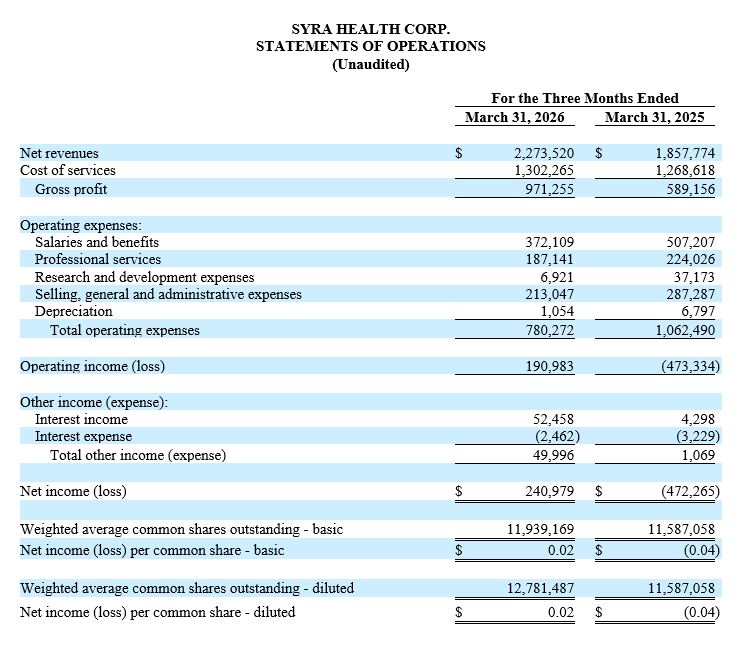Click salaries value 372,109
The height and width of the screenshot is (662, 745).
[x=550, y=242]
